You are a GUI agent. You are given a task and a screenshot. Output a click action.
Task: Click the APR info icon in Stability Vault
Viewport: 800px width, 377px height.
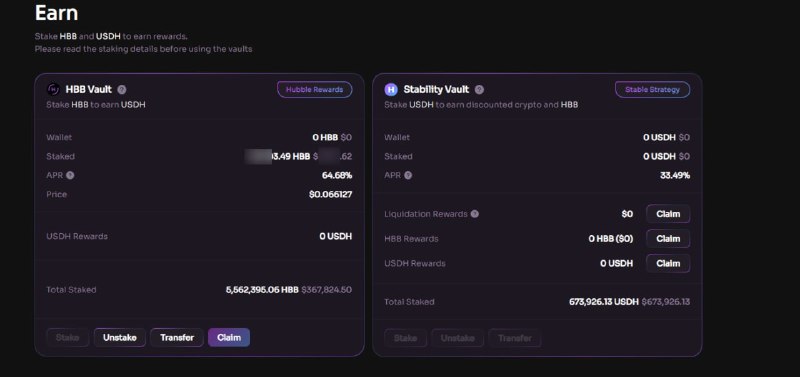click(x=408, y=175)
